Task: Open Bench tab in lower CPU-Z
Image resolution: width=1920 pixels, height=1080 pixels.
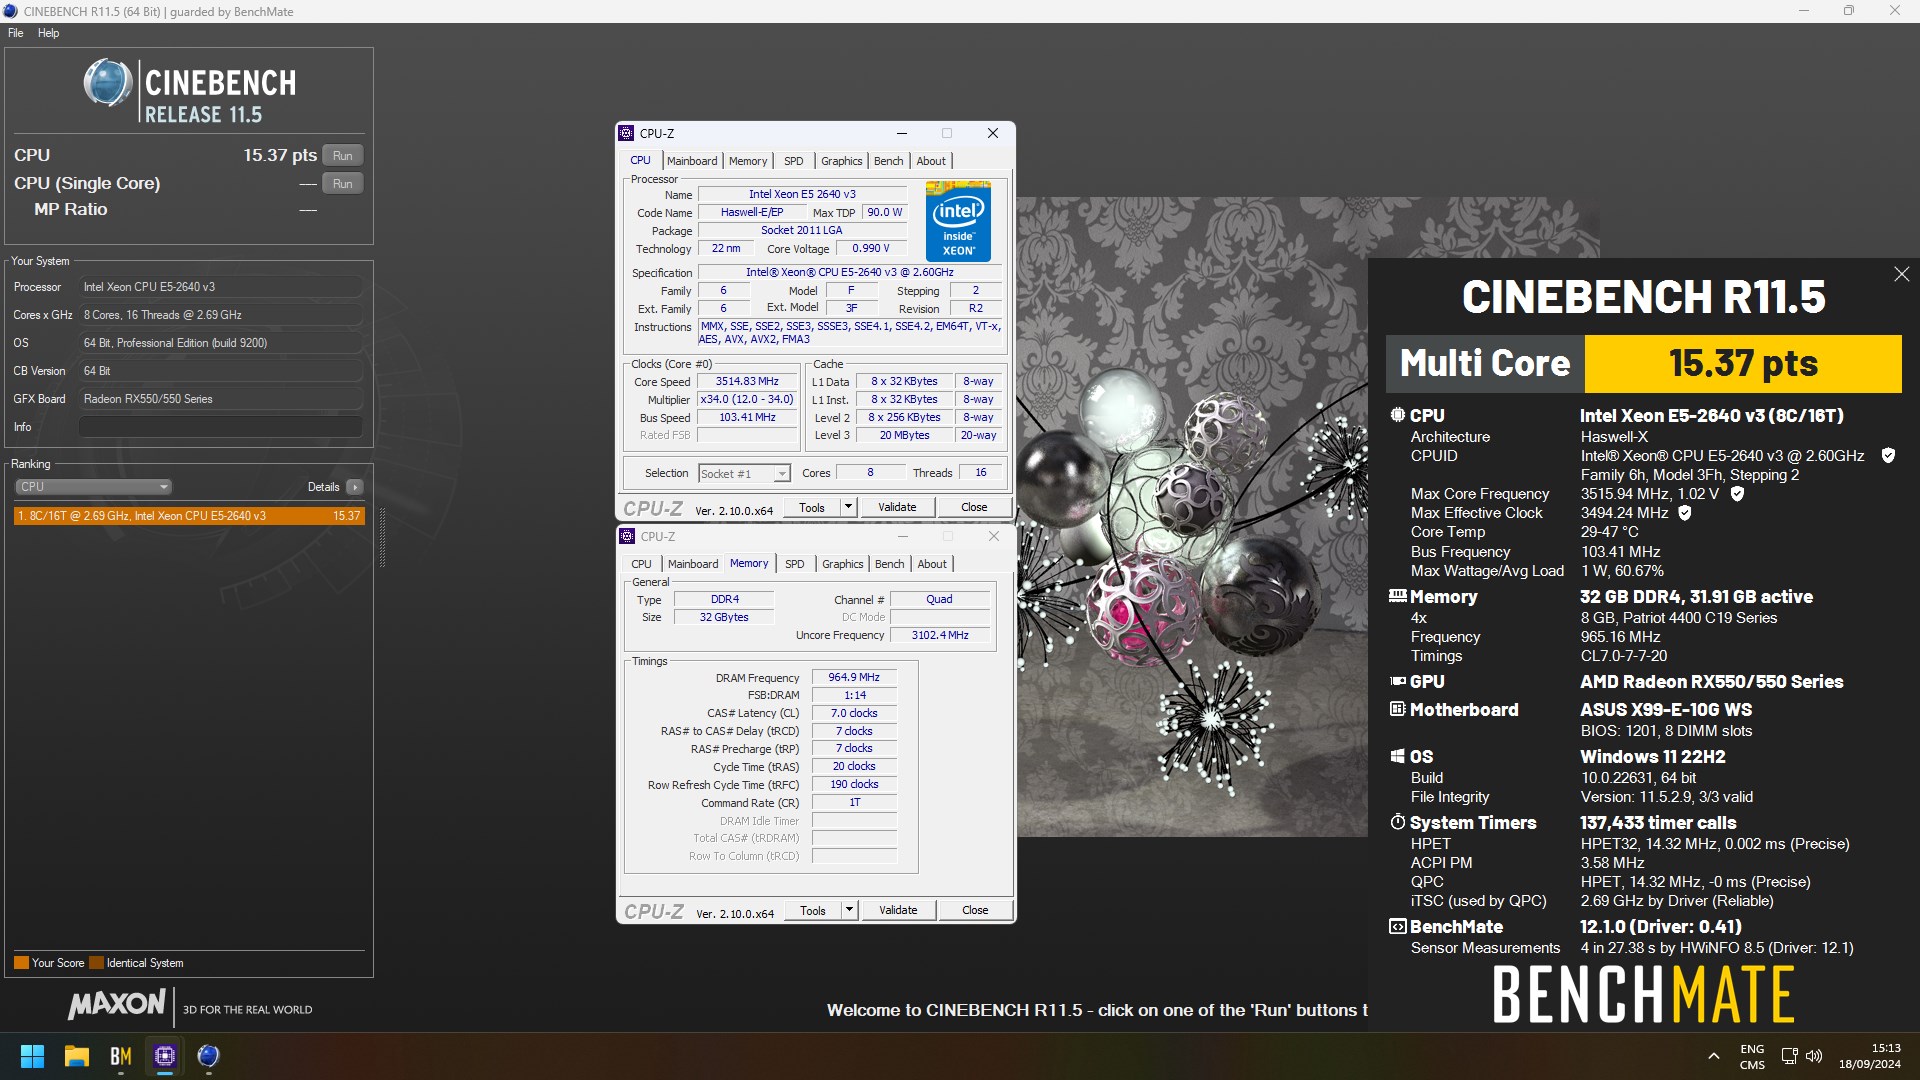Action: 889,564
